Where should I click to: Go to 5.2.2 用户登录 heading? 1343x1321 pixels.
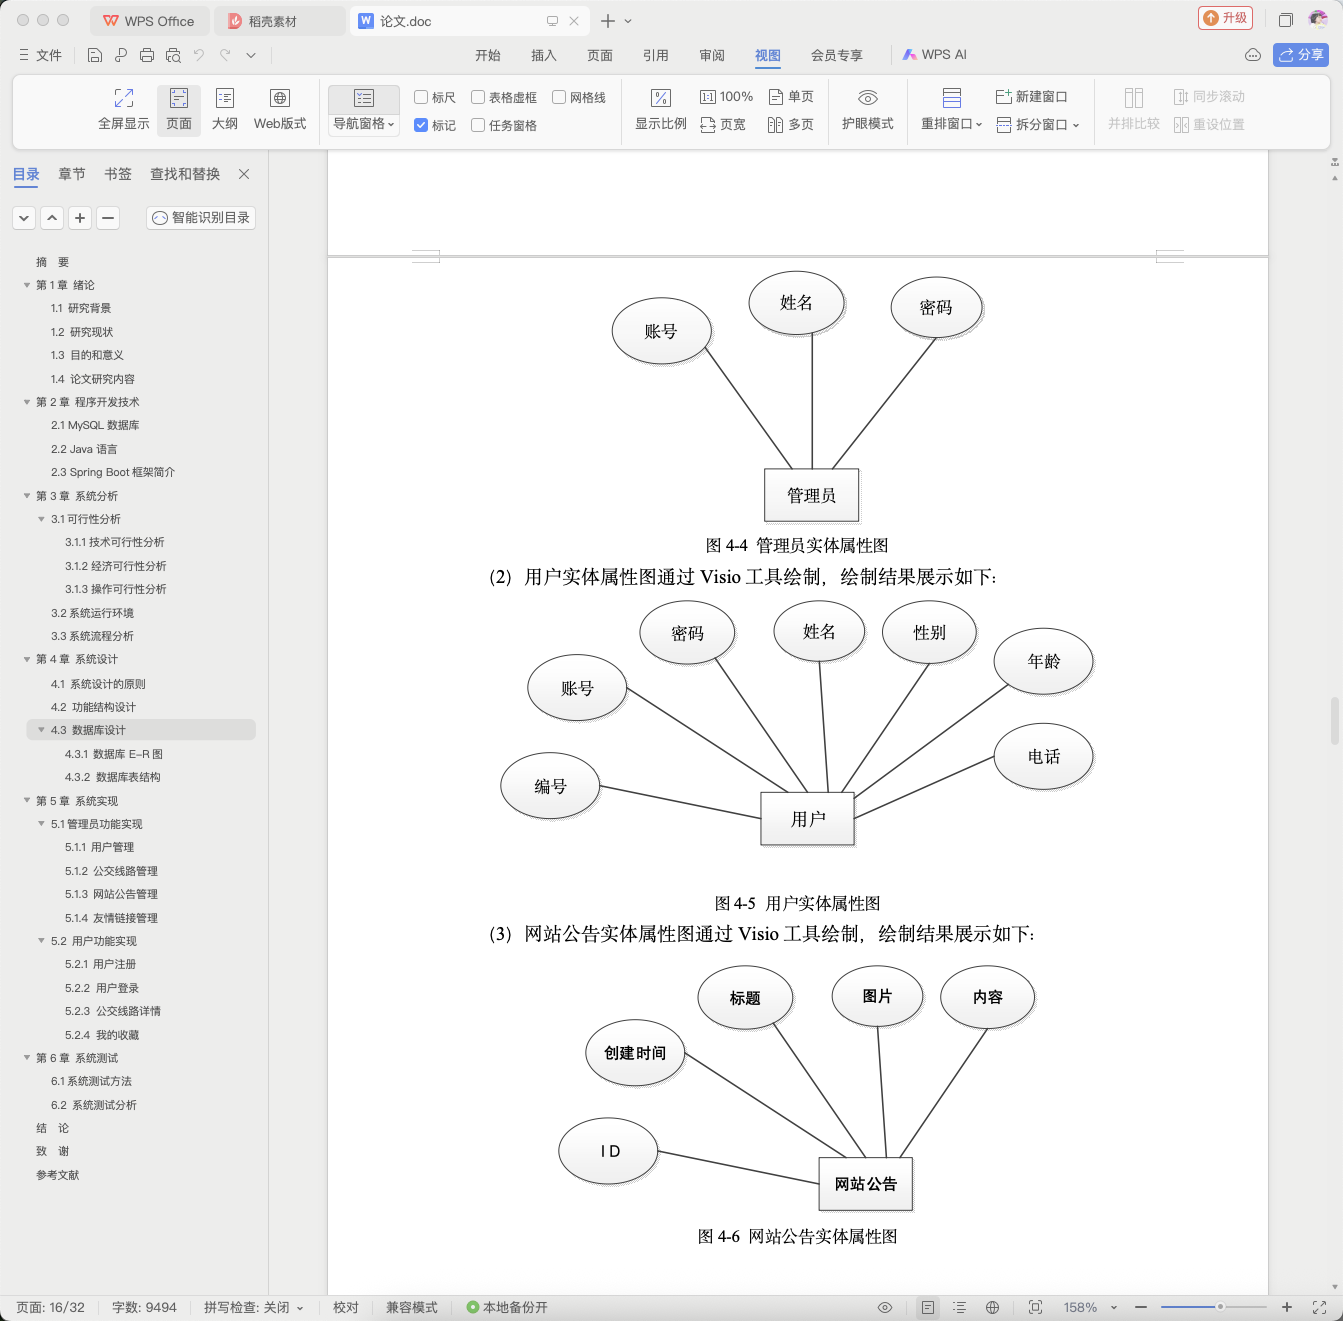click(102, 988)
